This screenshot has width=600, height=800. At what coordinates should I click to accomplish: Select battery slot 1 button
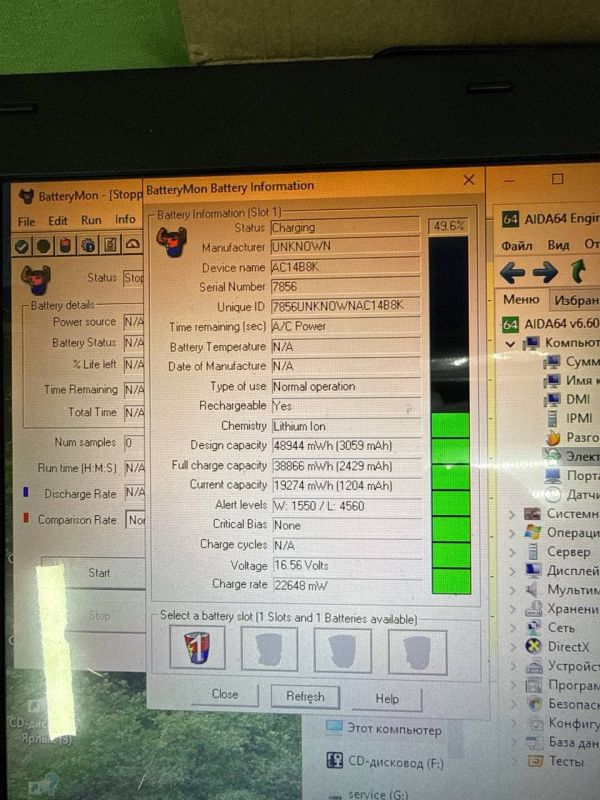pos(197,648)
